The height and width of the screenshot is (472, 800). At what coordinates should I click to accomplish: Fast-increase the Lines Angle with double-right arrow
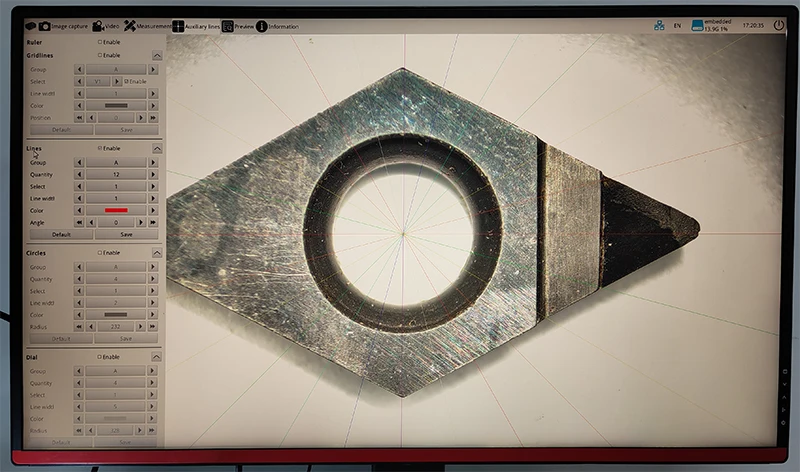[153, 222]
